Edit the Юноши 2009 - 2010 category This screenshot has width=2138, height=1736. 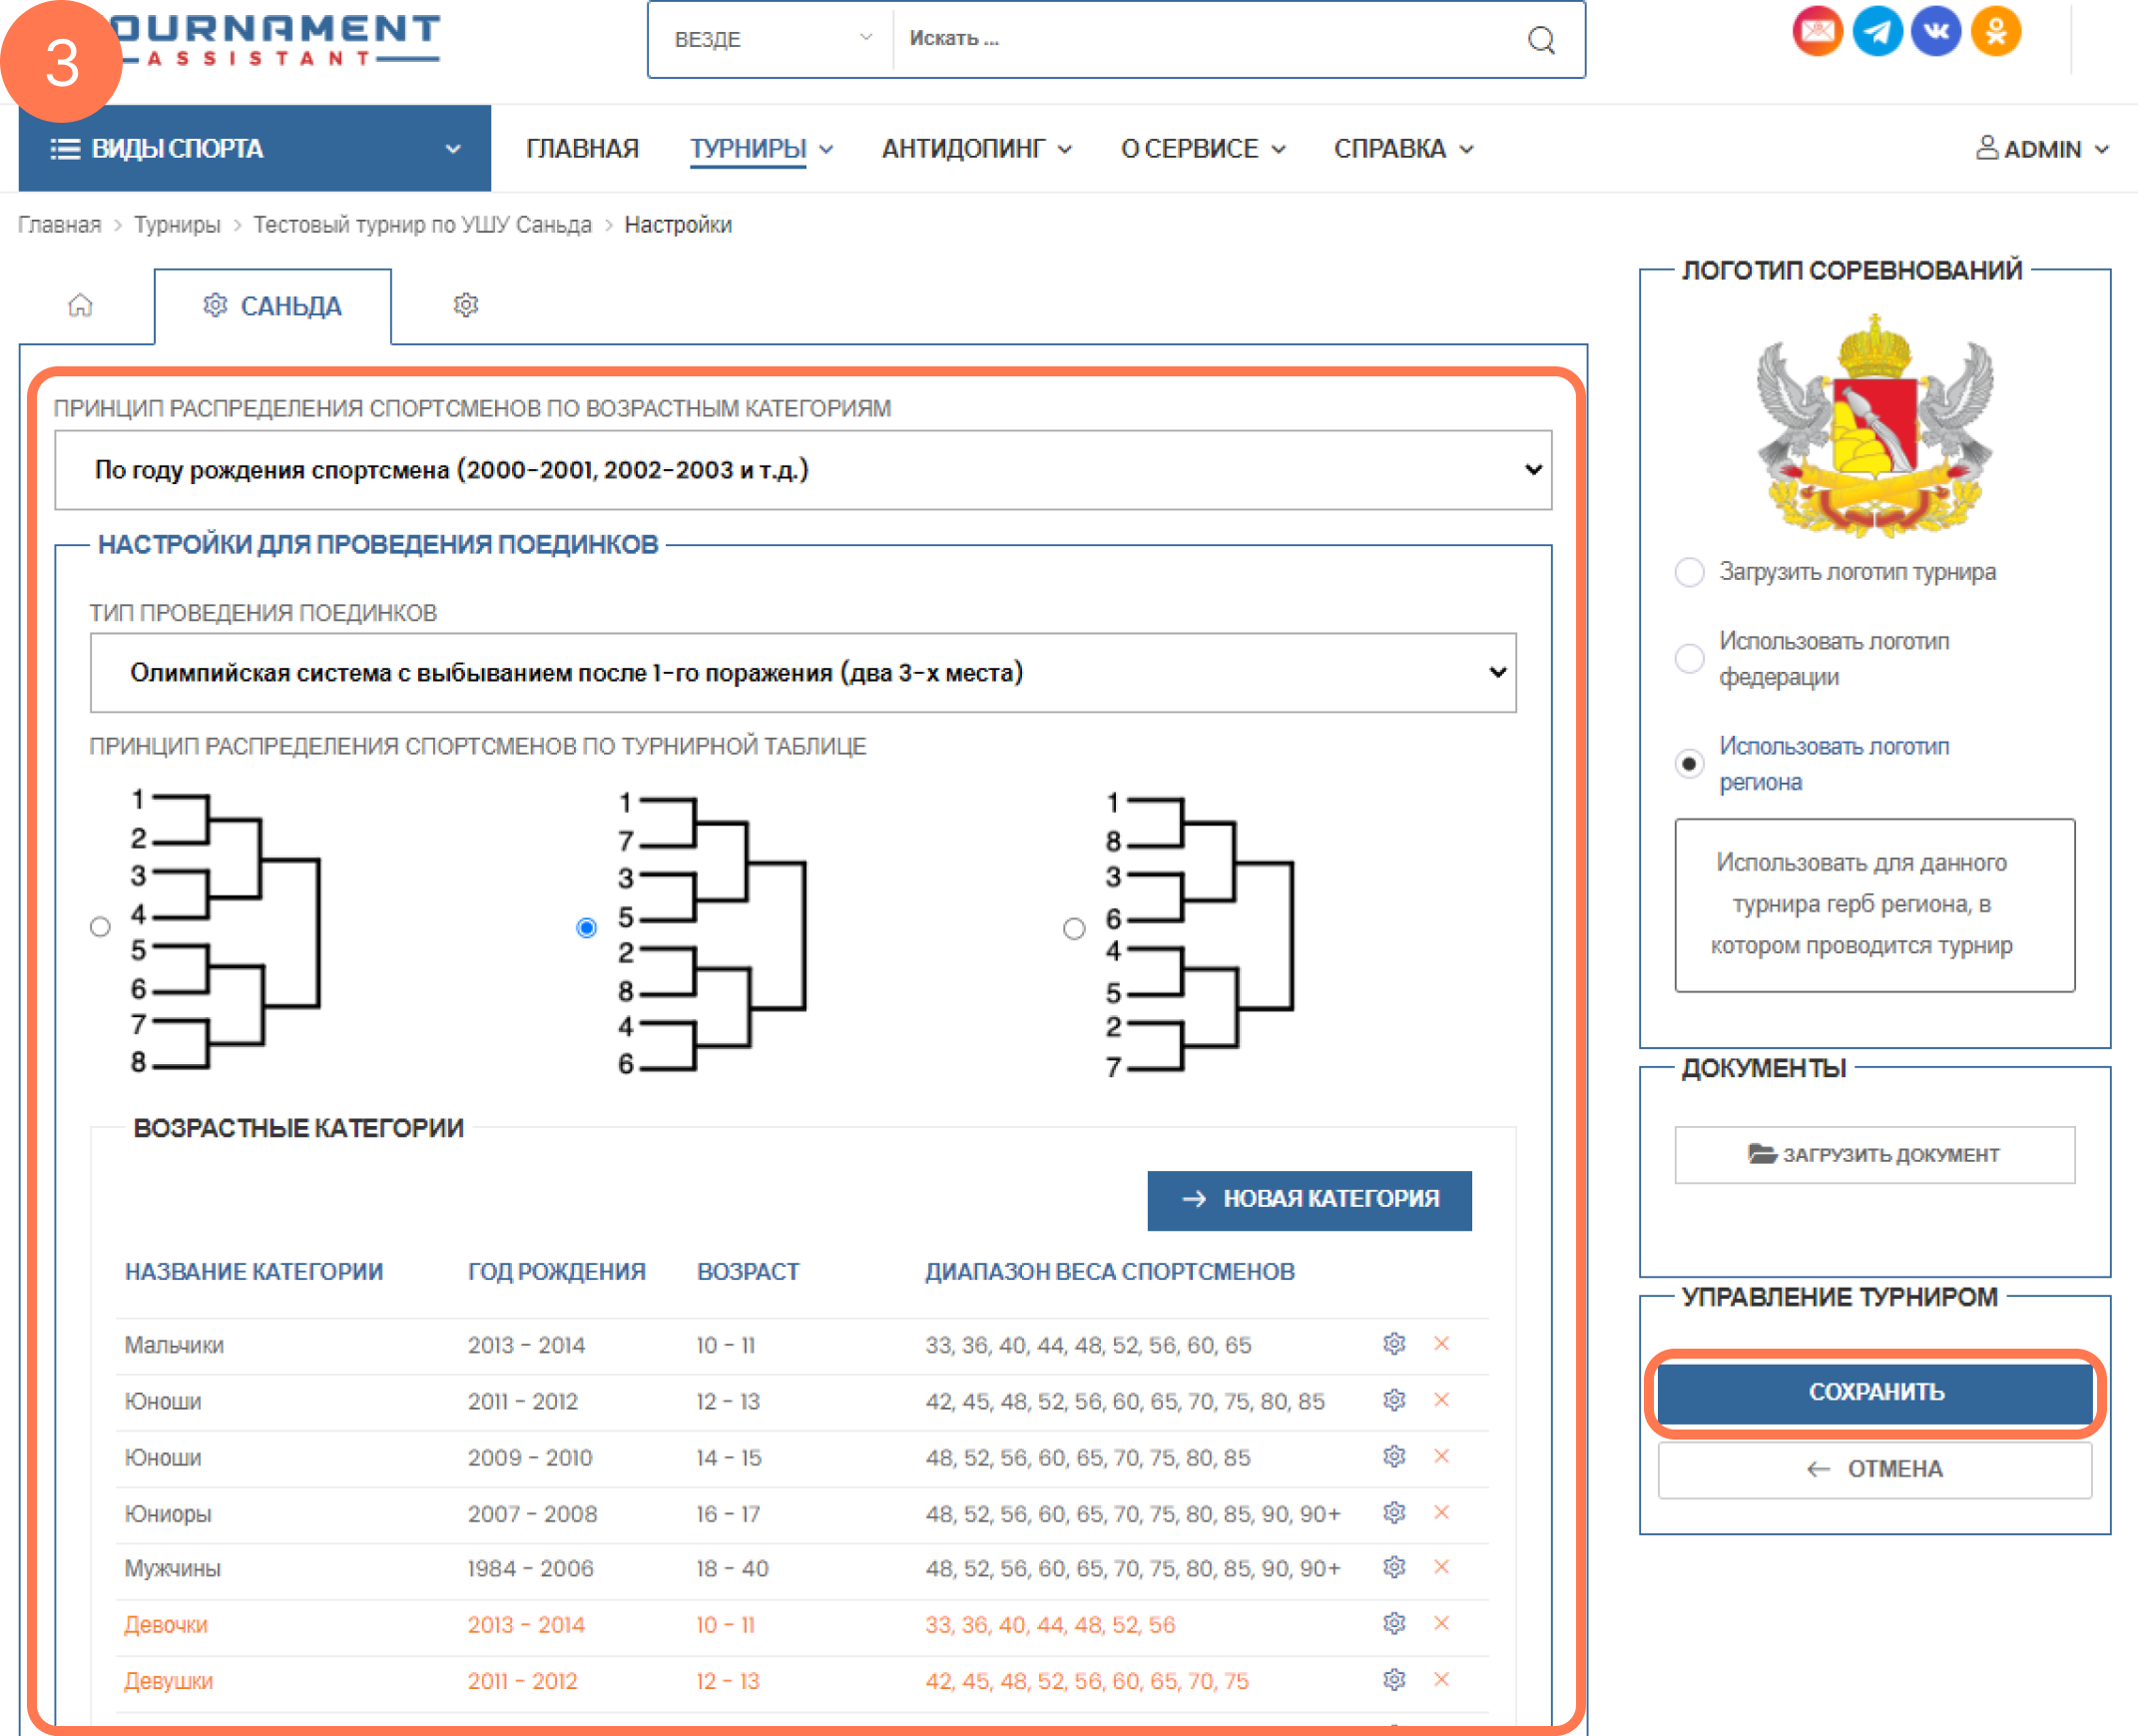click(x=1394, y=1456)
